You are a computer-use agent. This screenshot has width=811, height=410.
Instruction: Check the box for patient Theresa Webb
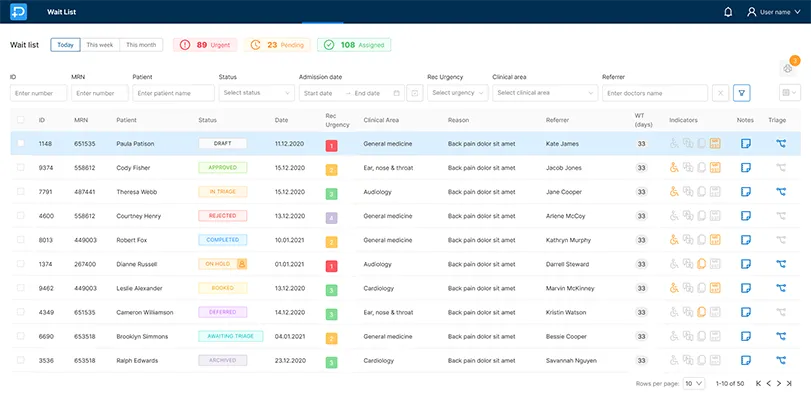tap(21, 191)
